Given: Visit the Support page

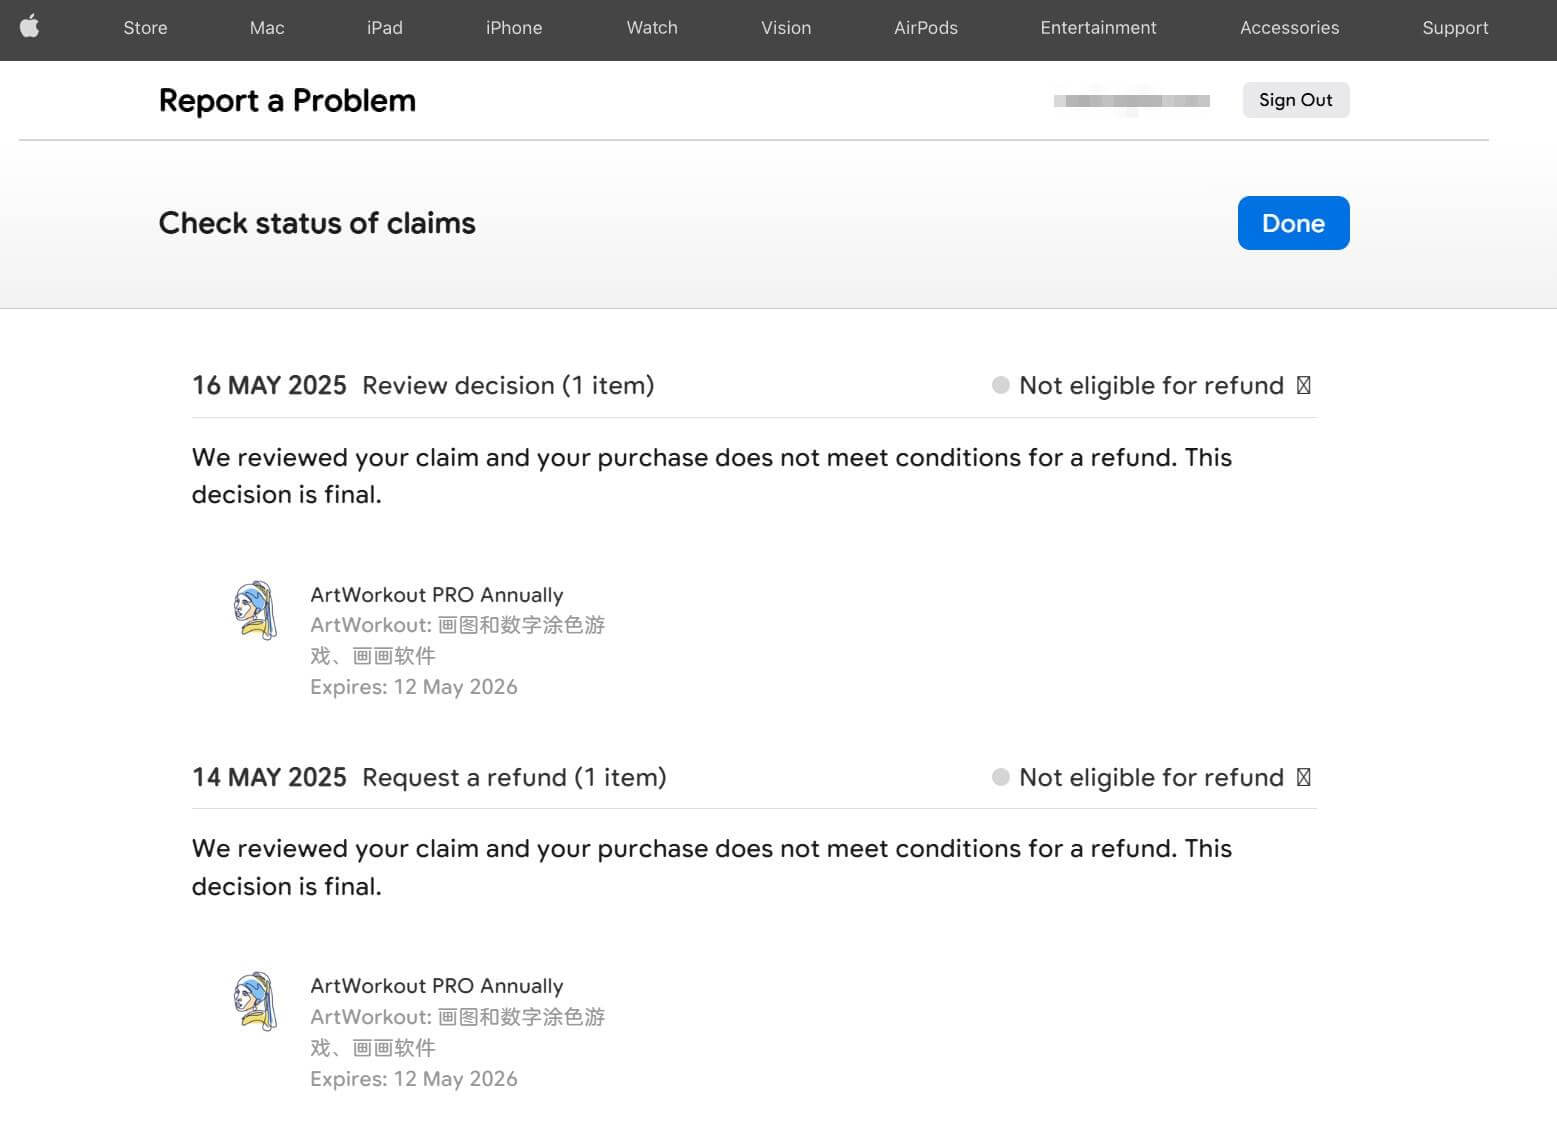Looking at the screenshot, I should tap(1455, 28).
